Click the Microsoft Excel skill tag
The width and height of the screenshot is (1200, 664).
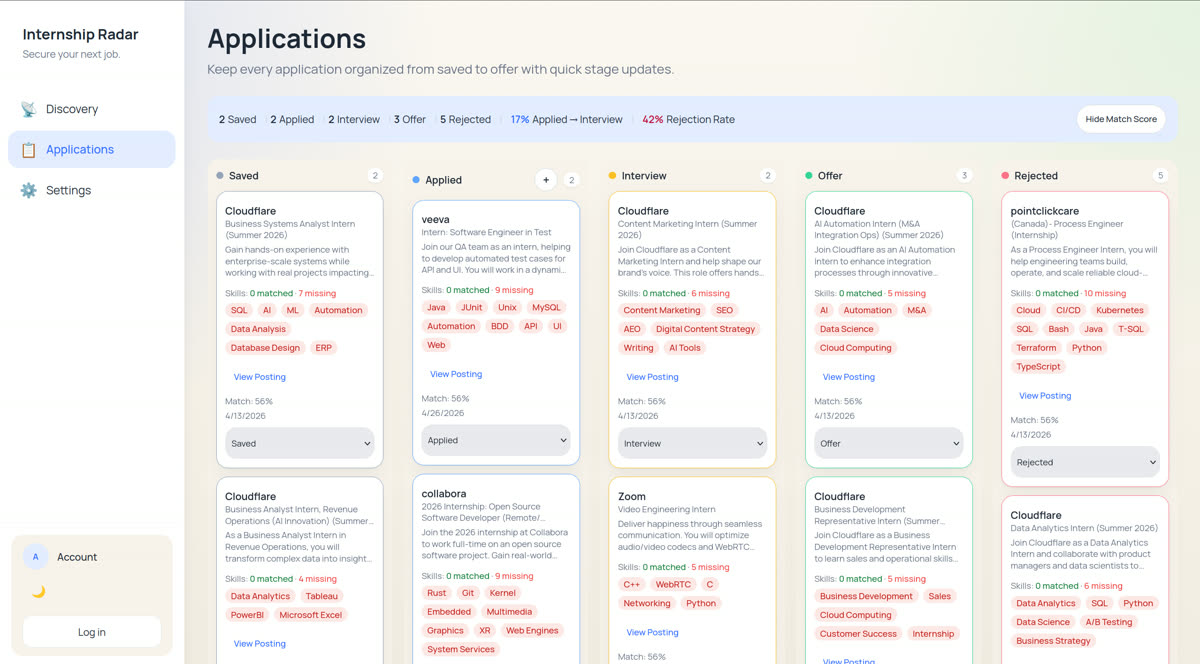(311, 615)
